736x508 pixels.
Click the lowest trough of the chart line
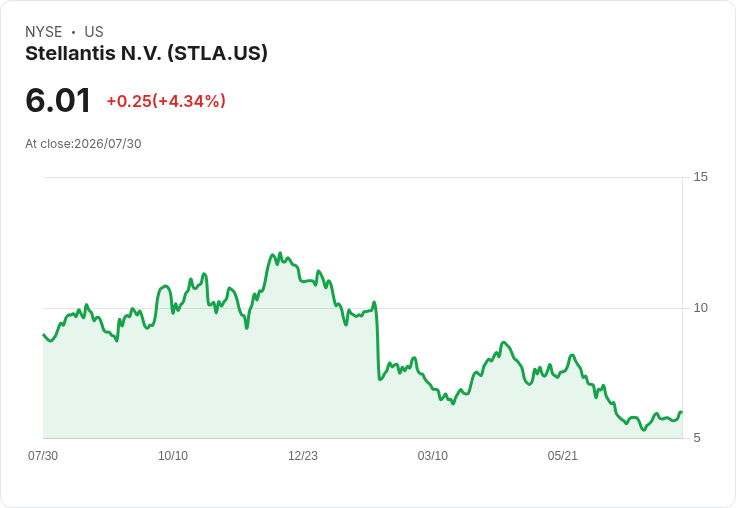(644, 430)
